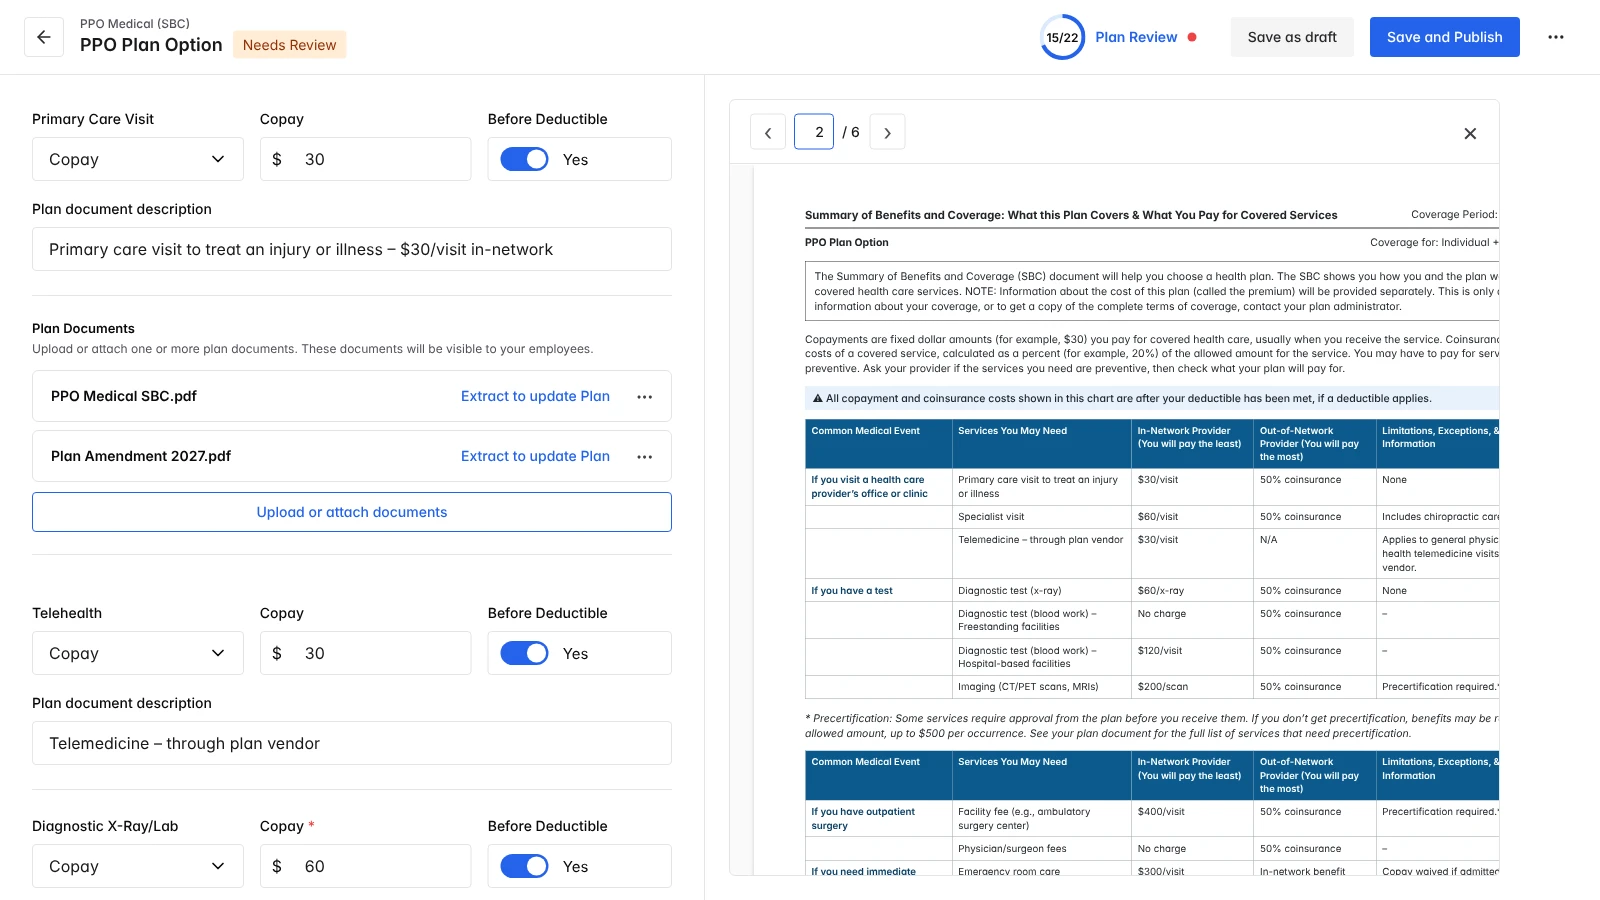
Task: Edit Telehealth copay amount field
Action: pyautogui.click(x=365, y=653)
